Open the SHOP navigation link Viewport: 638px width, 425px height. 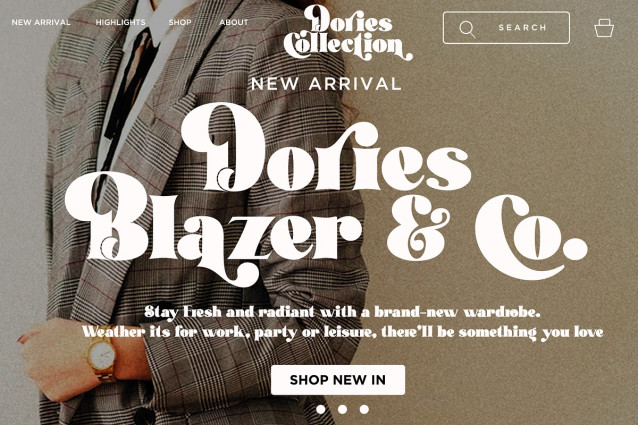click(x=180, y=22)
